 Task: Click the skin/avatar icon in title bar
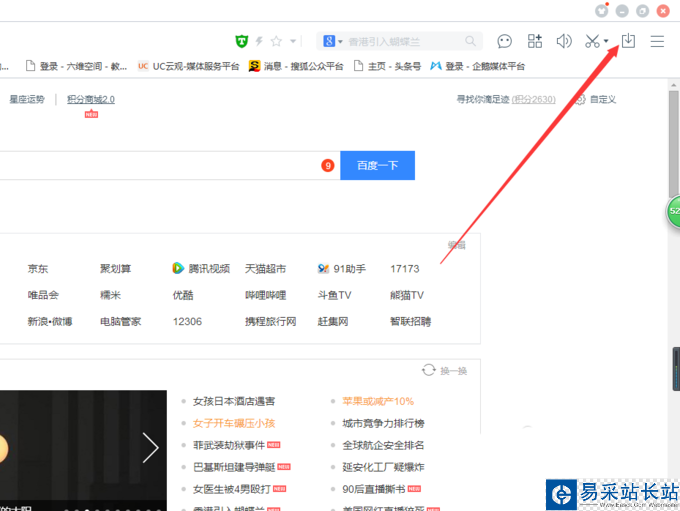[602, 10]
